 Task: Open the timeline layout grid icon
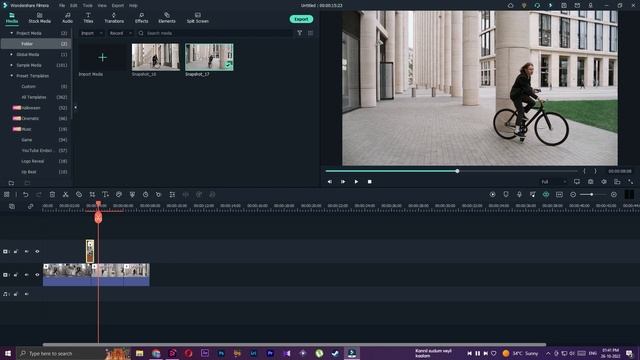[x=7, y=195]
